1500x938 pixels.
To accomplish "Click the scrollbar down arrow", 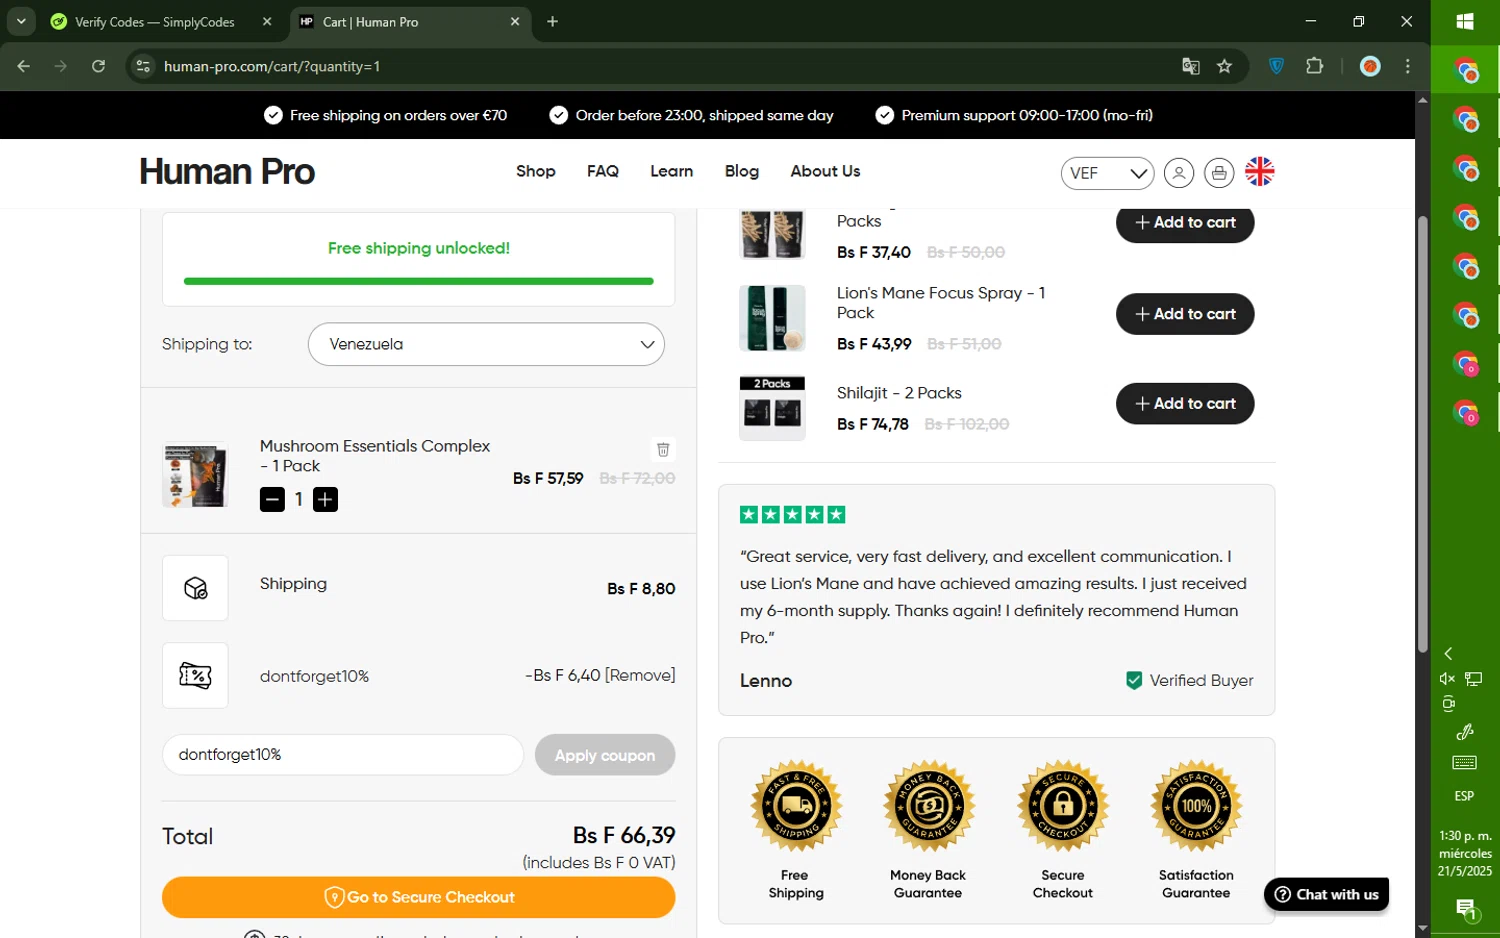I will click(1422, 928).
